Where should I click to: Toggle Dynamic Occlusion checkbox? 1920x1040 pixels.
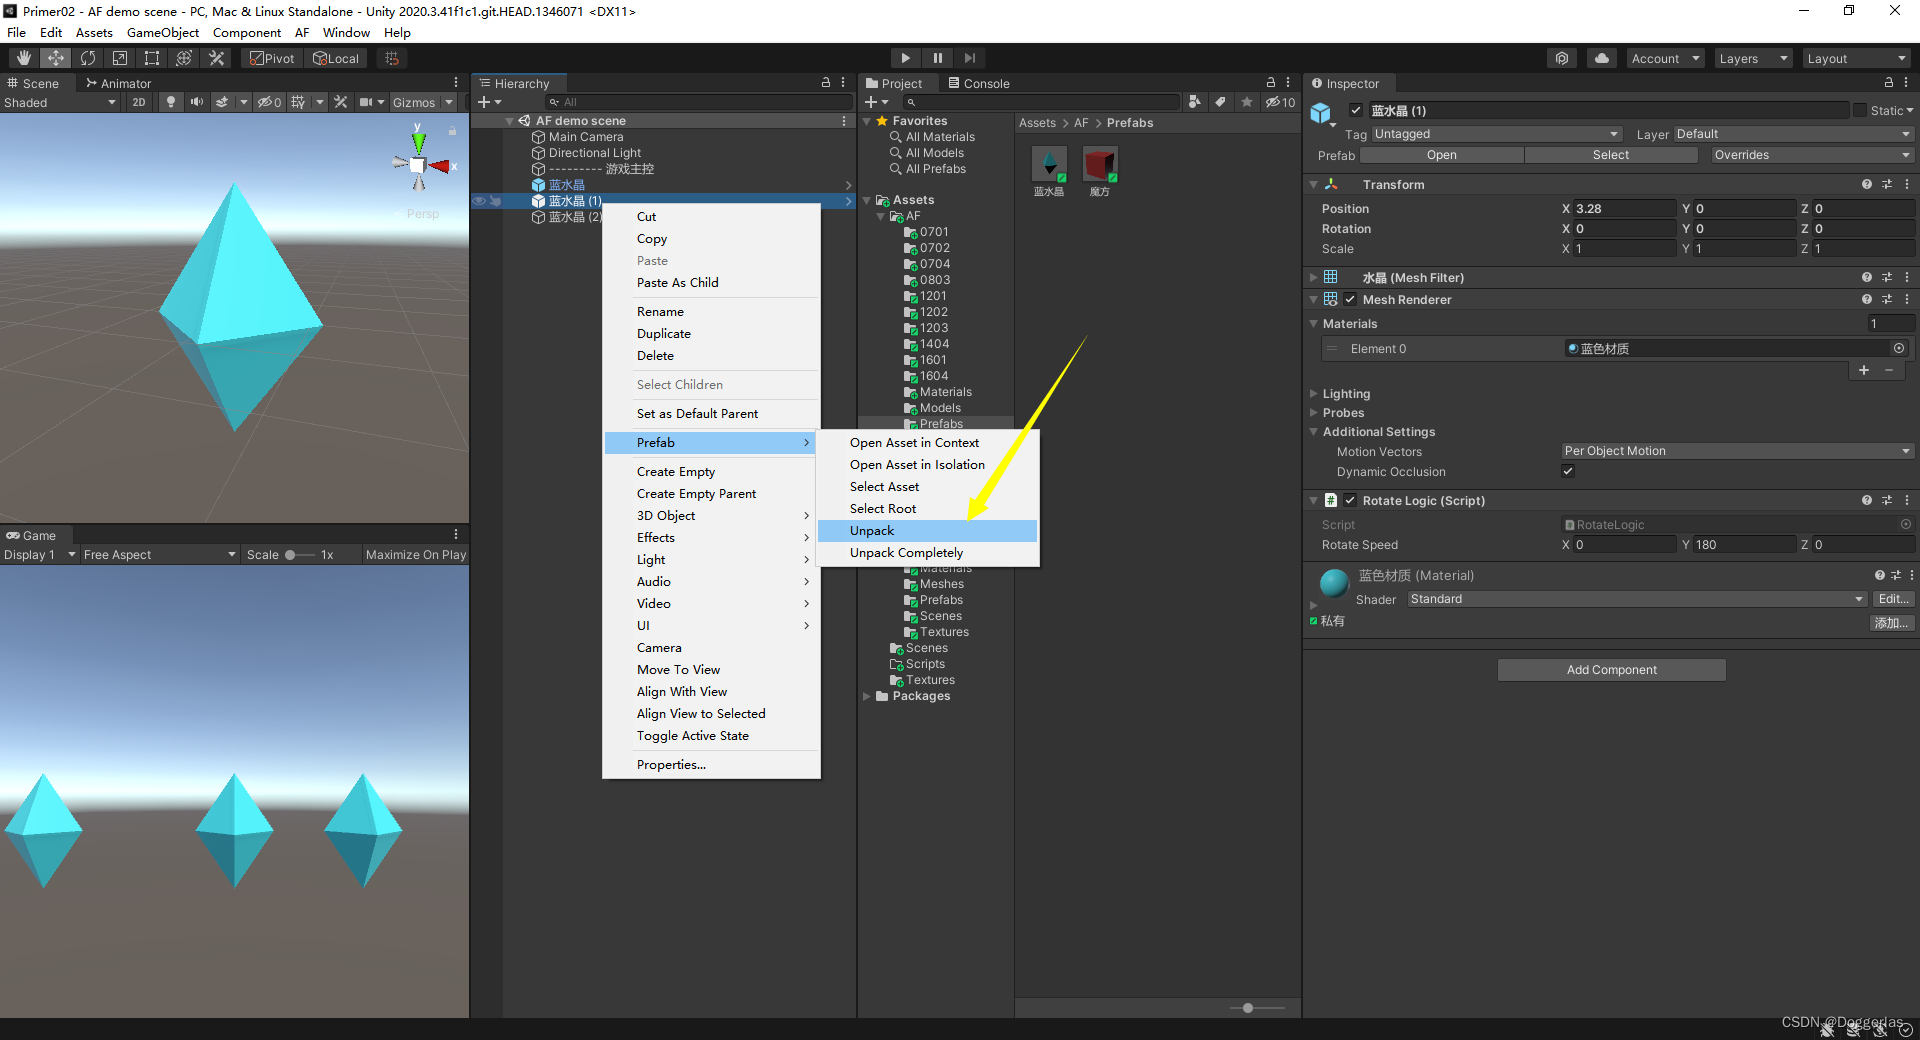tap(1568, 471)
